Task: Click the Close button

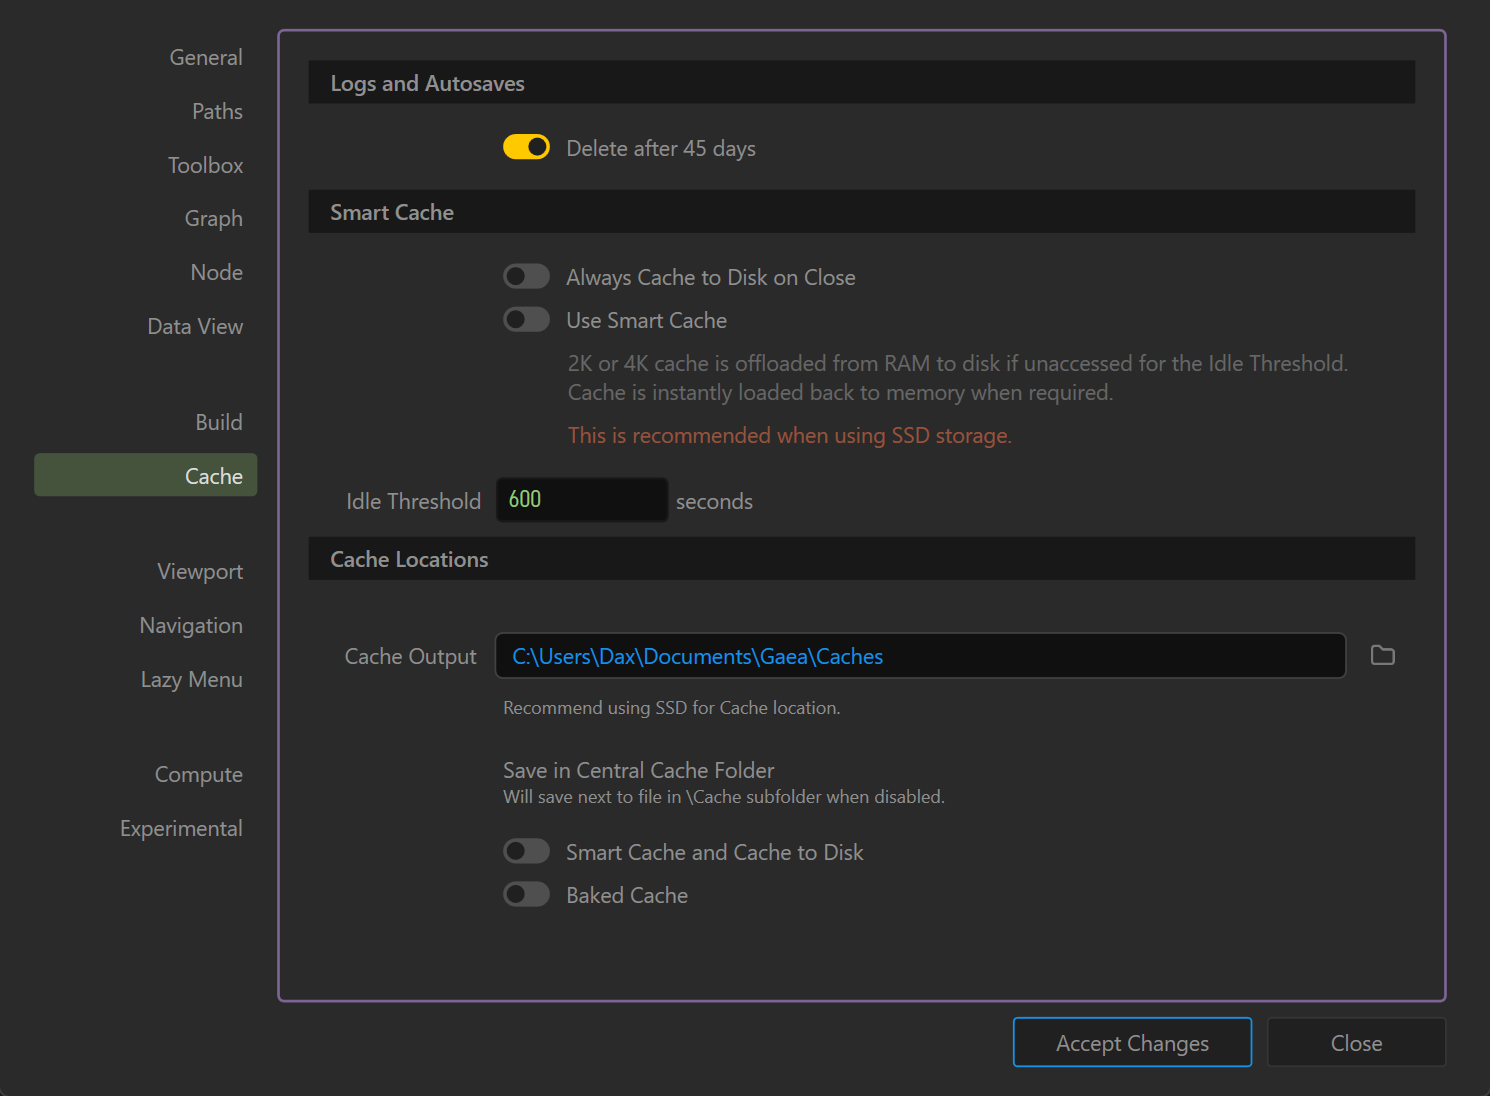Action: click(x=1355, y=1043)
